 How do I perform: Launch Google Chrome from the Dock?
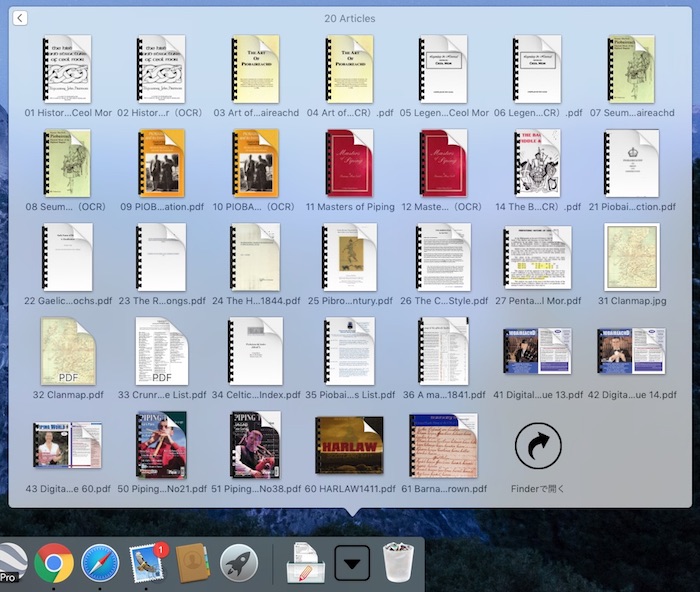pyautogui.click(x=54, y=563)
